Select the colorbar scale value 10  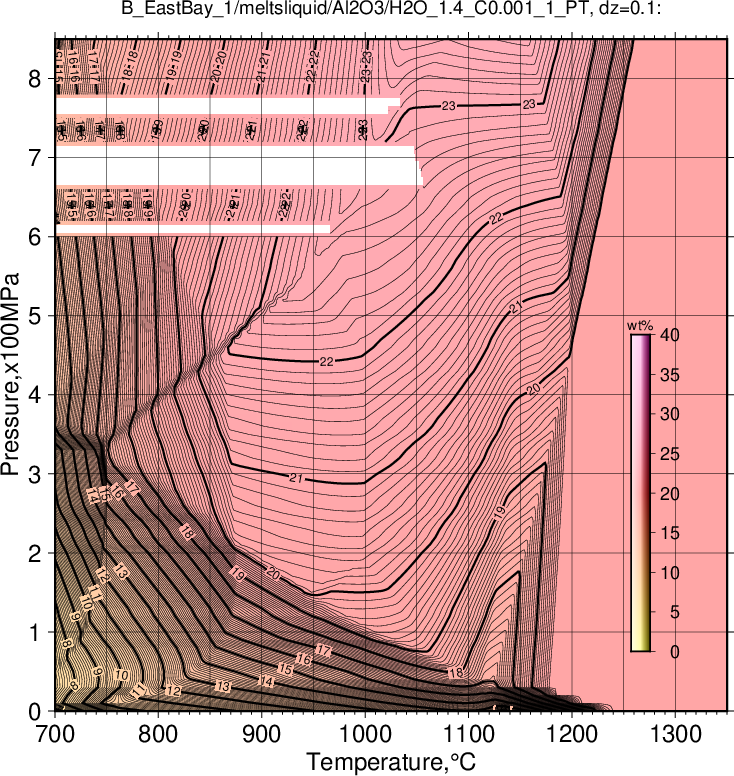(670, 573)
